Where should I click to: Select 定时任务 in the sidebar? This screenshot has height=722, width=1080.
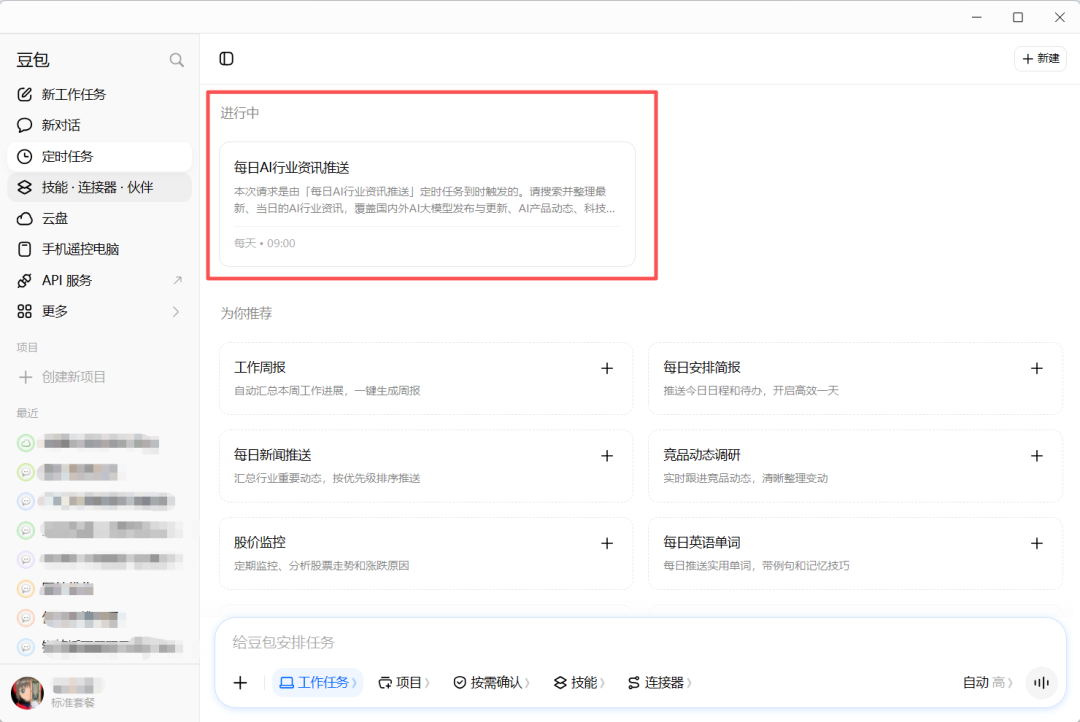point(100,156)
